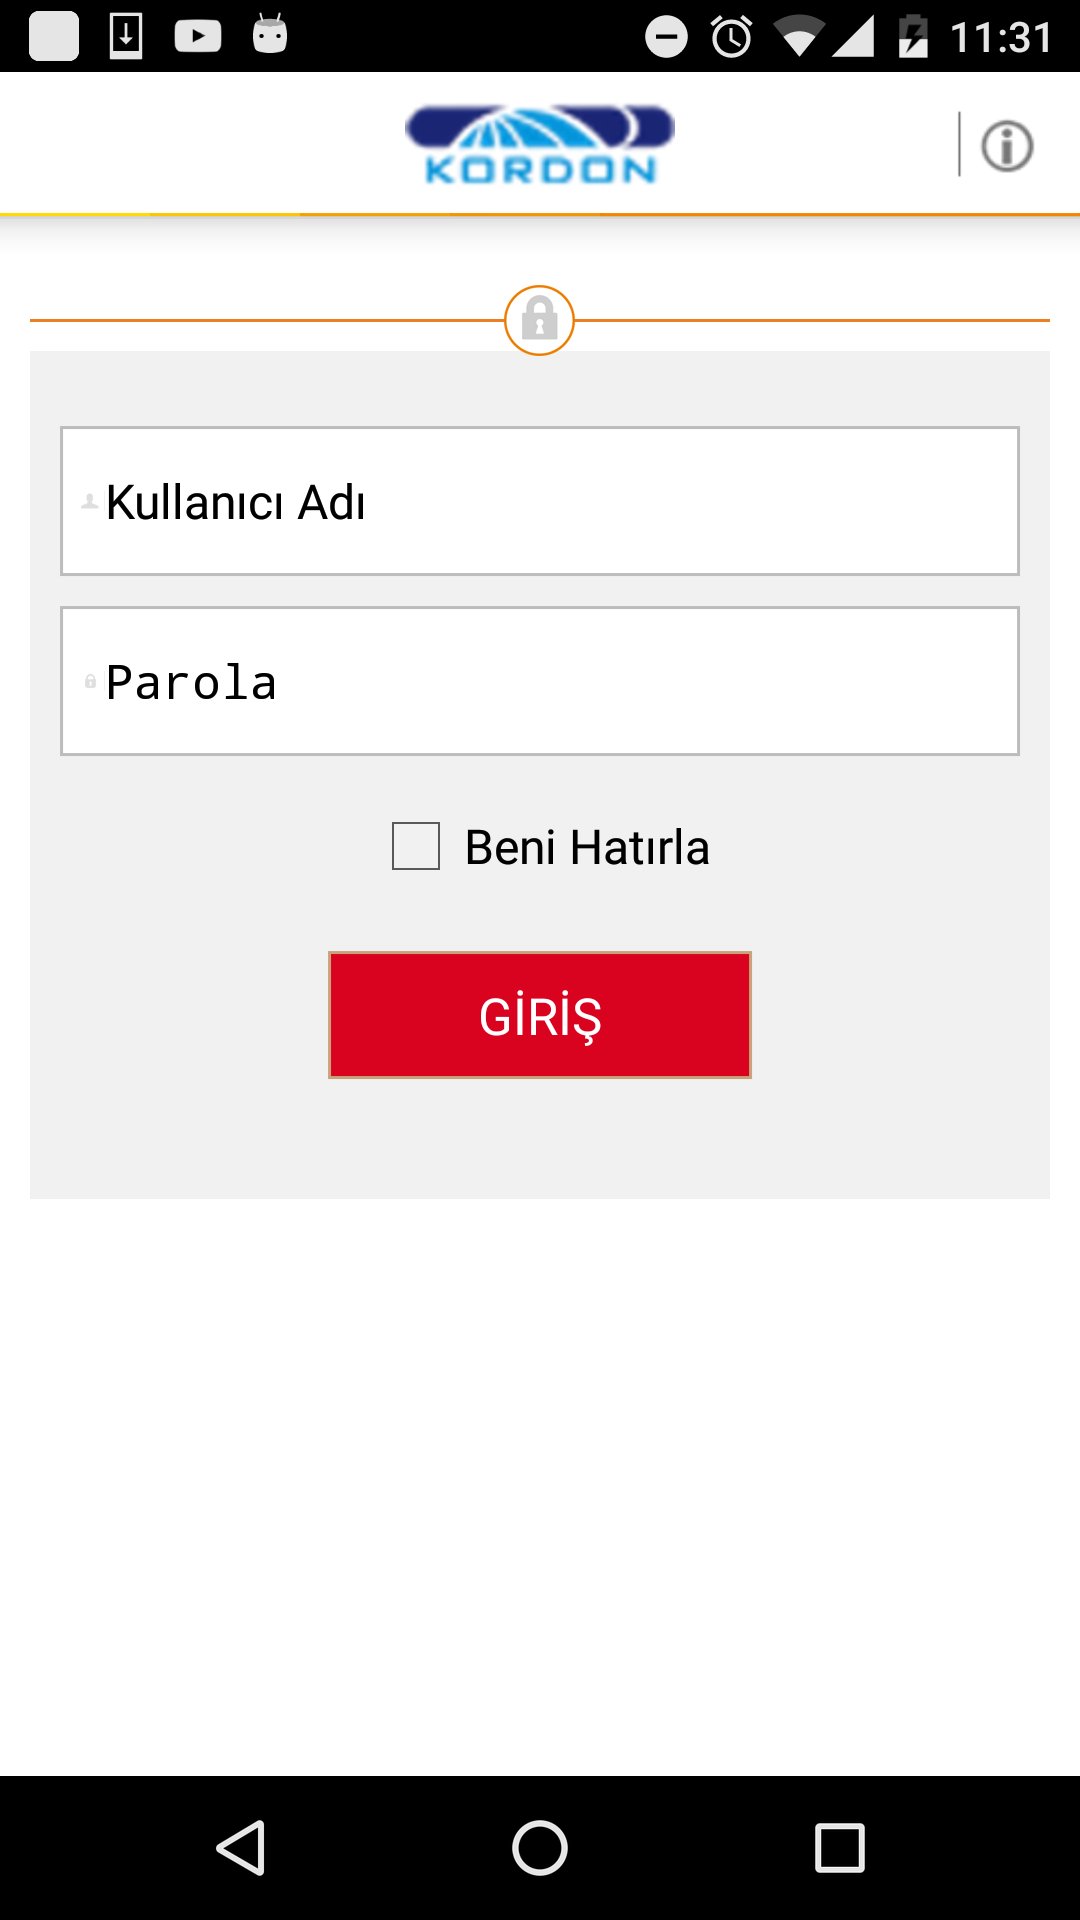The height and width of the screenshot is (1920, 1080).
Task: Tap the Android back navigation button
Action: (241, 1847)
